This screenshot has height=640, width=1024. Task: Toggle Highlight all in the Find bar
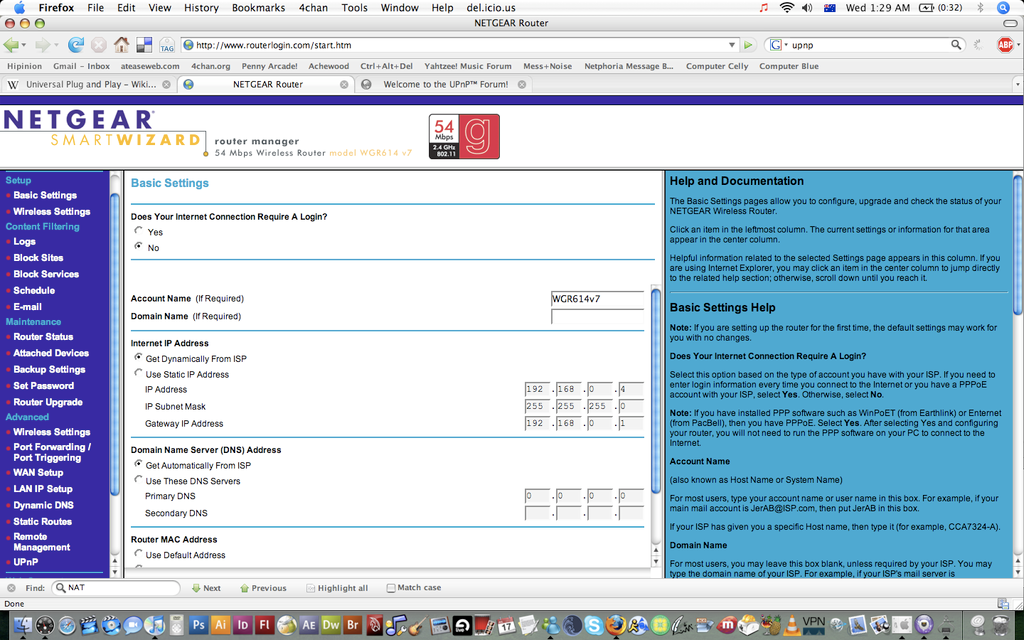coord(337,588)
